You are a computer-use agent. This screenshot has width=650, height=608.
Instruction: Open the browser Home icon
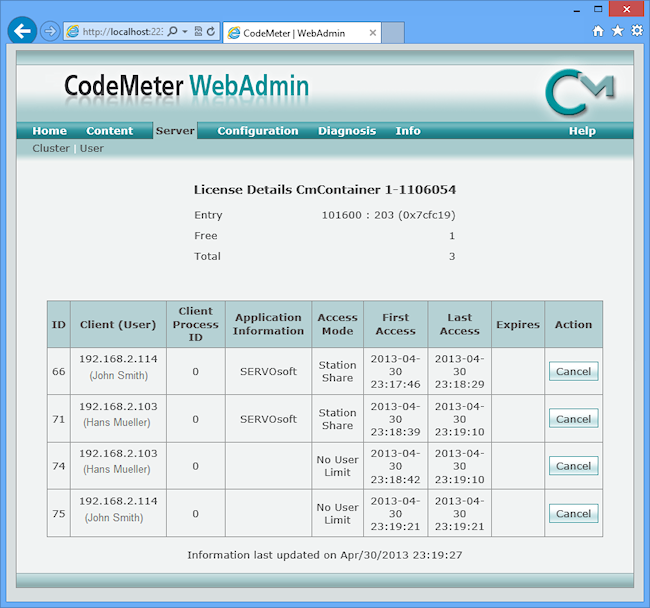(x=598, y=31)
